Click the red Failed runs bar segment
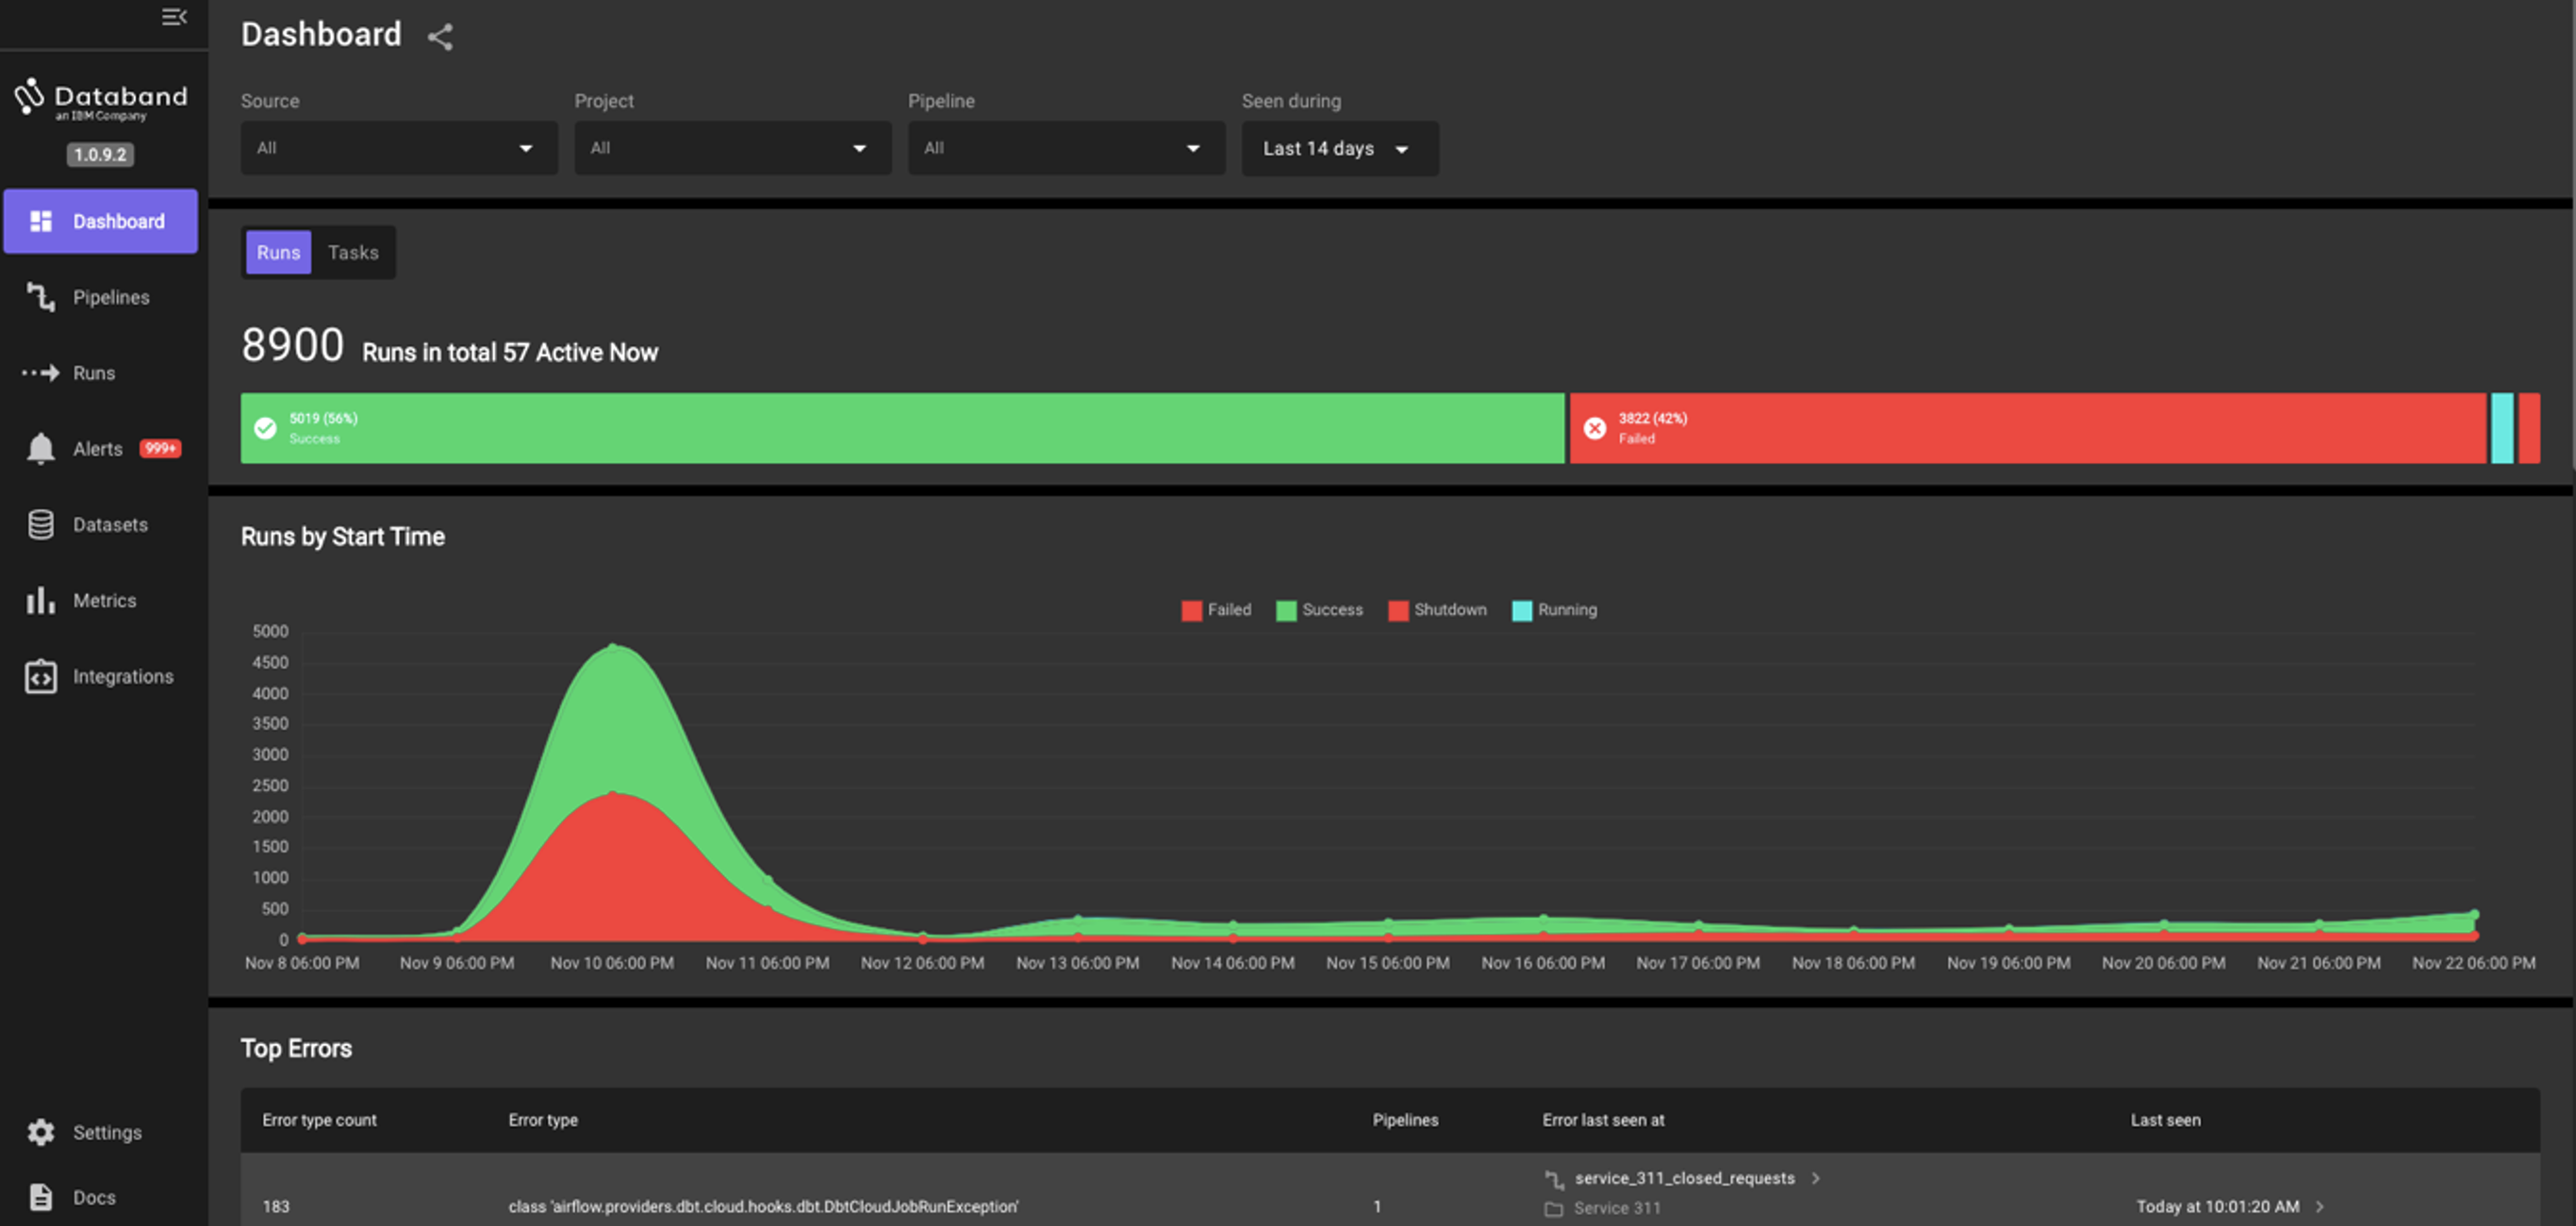The height and width of the screenshot is (1226, 2576). 2026,428
